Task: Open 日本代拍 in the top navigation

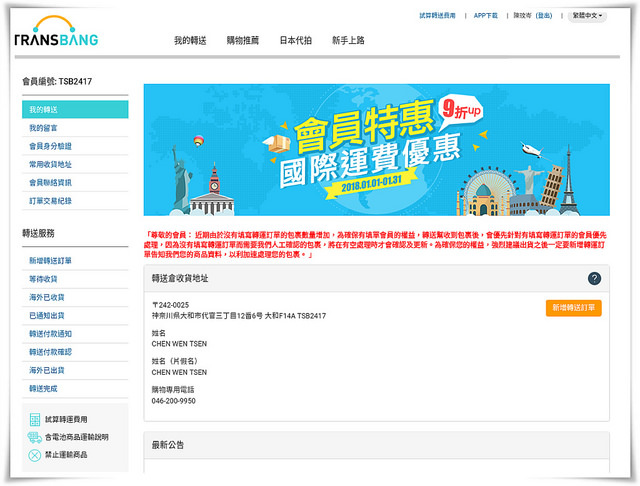Action: pos(296,40)
